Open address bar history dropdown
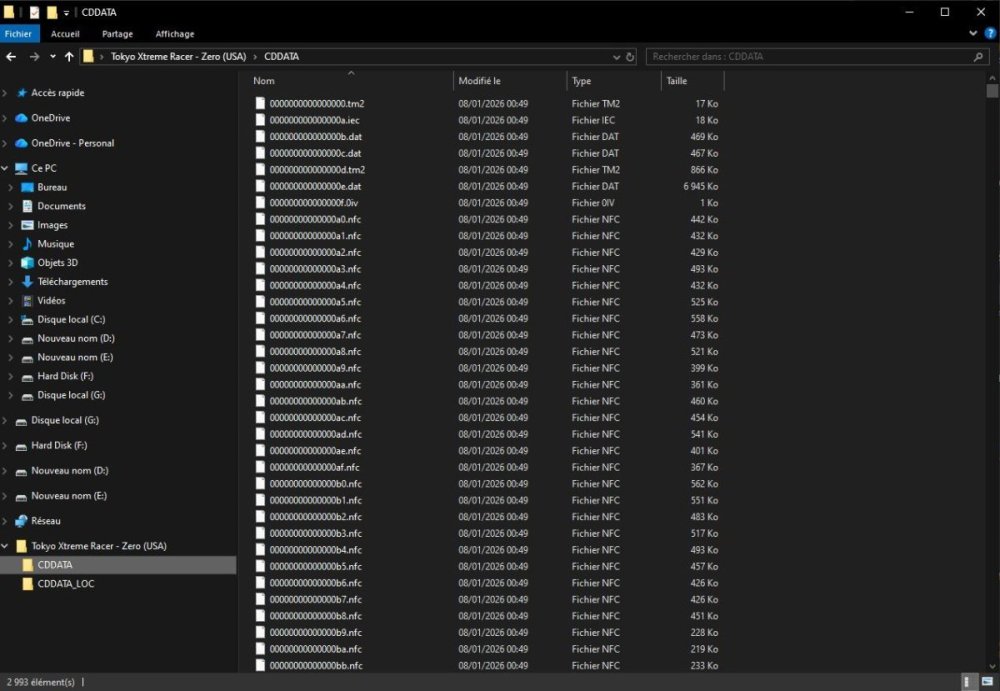The image size is (1000, 691). (616, 57)
